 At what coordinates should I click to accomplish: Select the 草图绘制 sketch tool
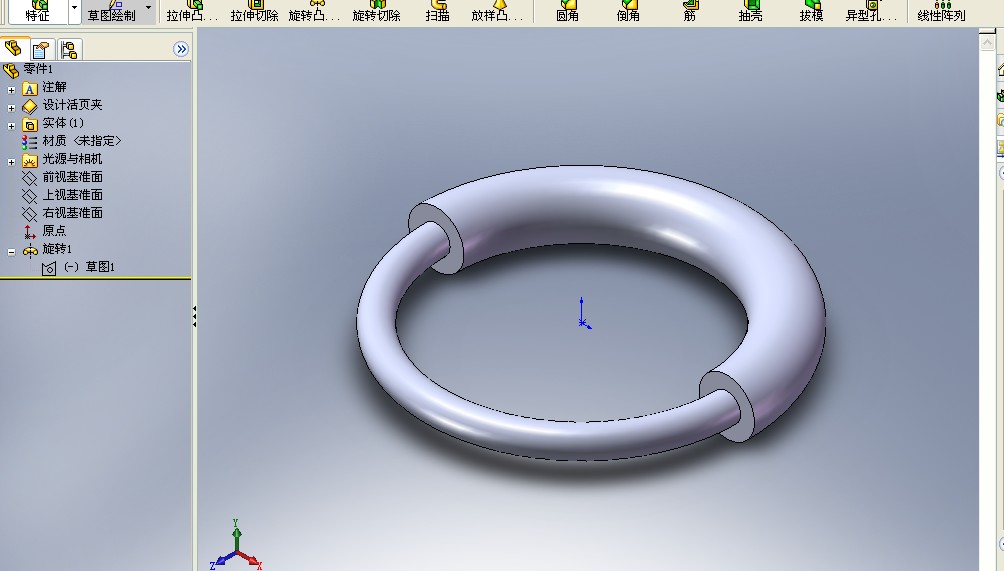[111, 12]
